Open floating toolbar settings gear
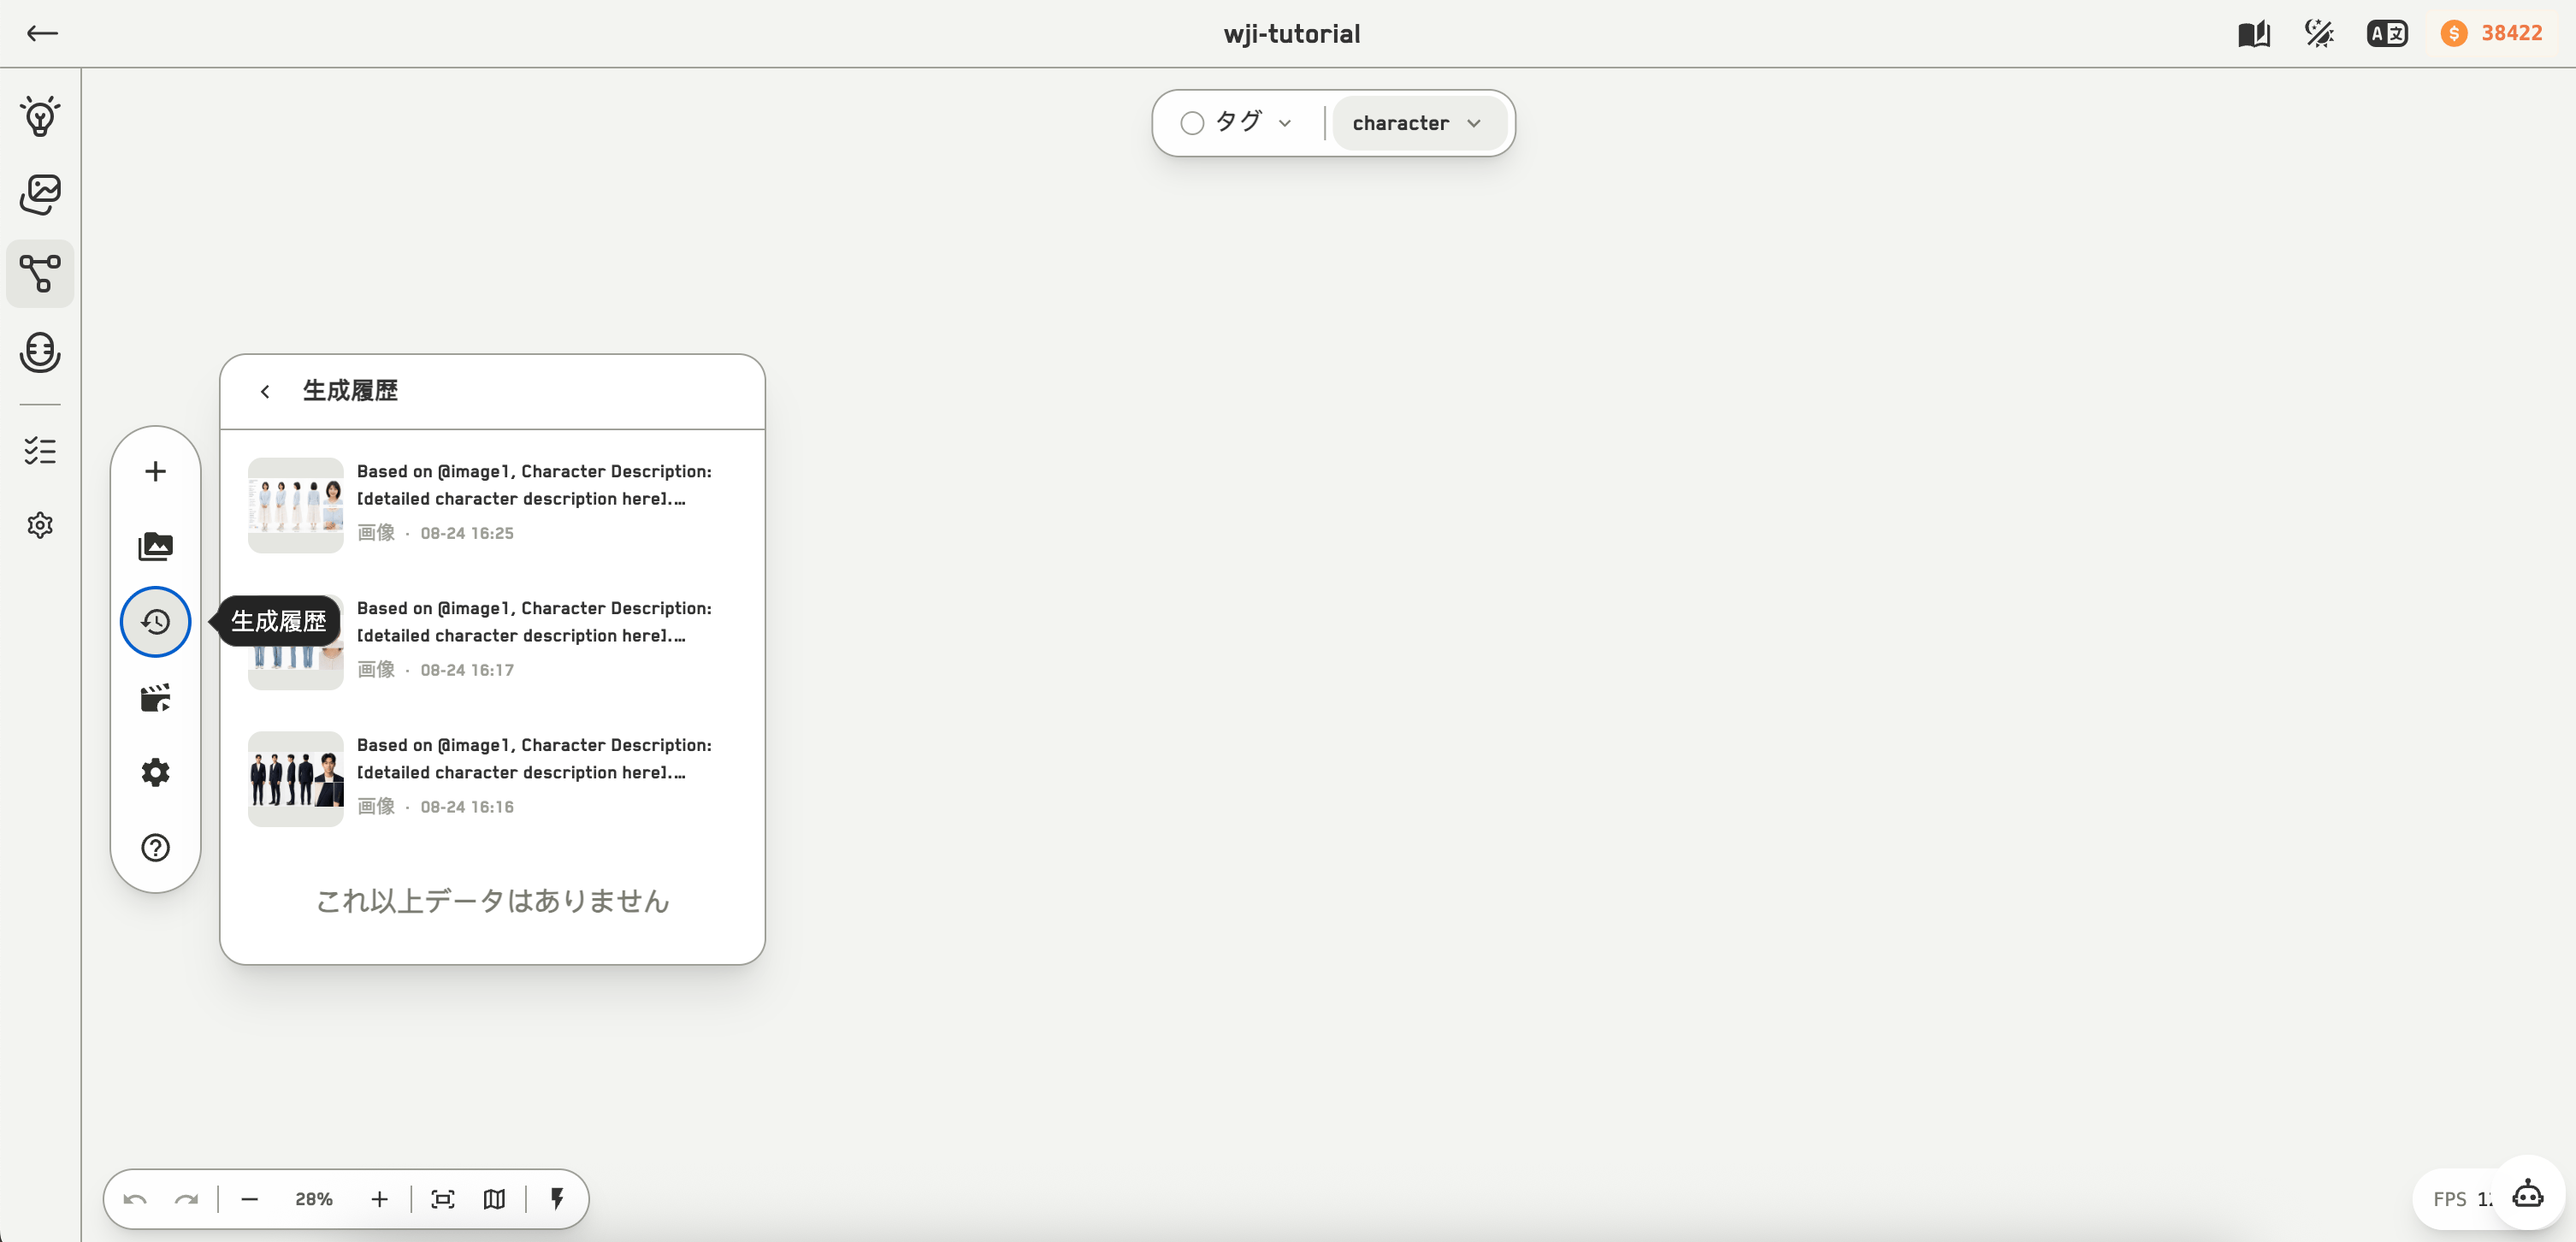 pos(155,772)
